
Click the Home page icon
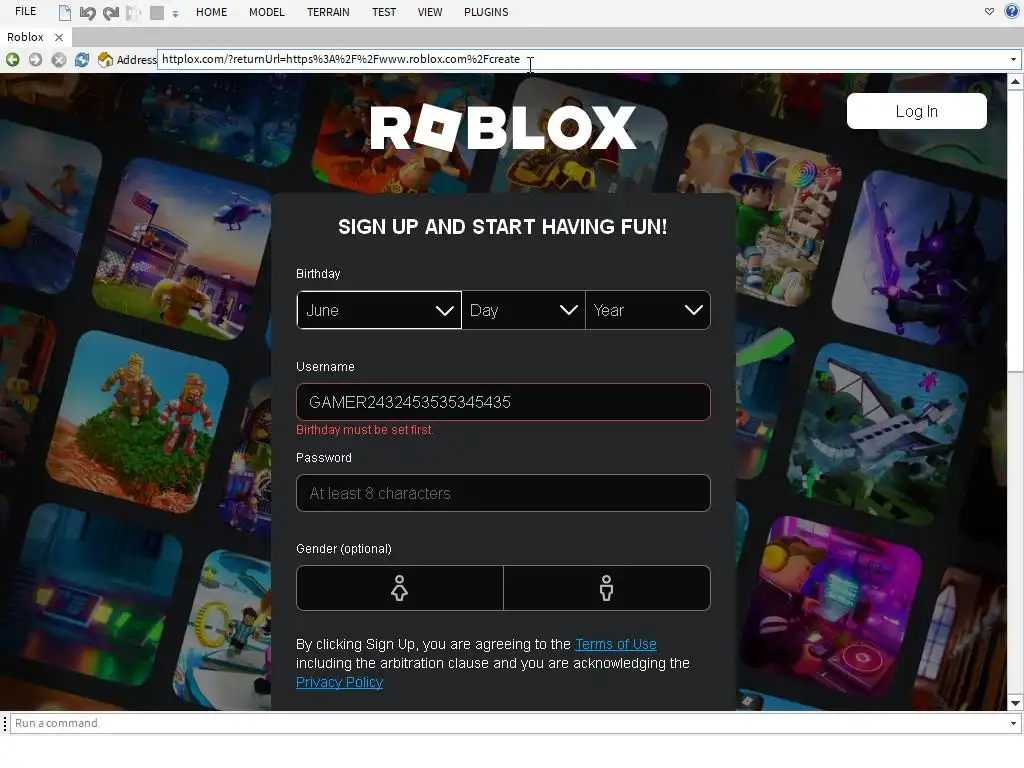click(105, 60)
